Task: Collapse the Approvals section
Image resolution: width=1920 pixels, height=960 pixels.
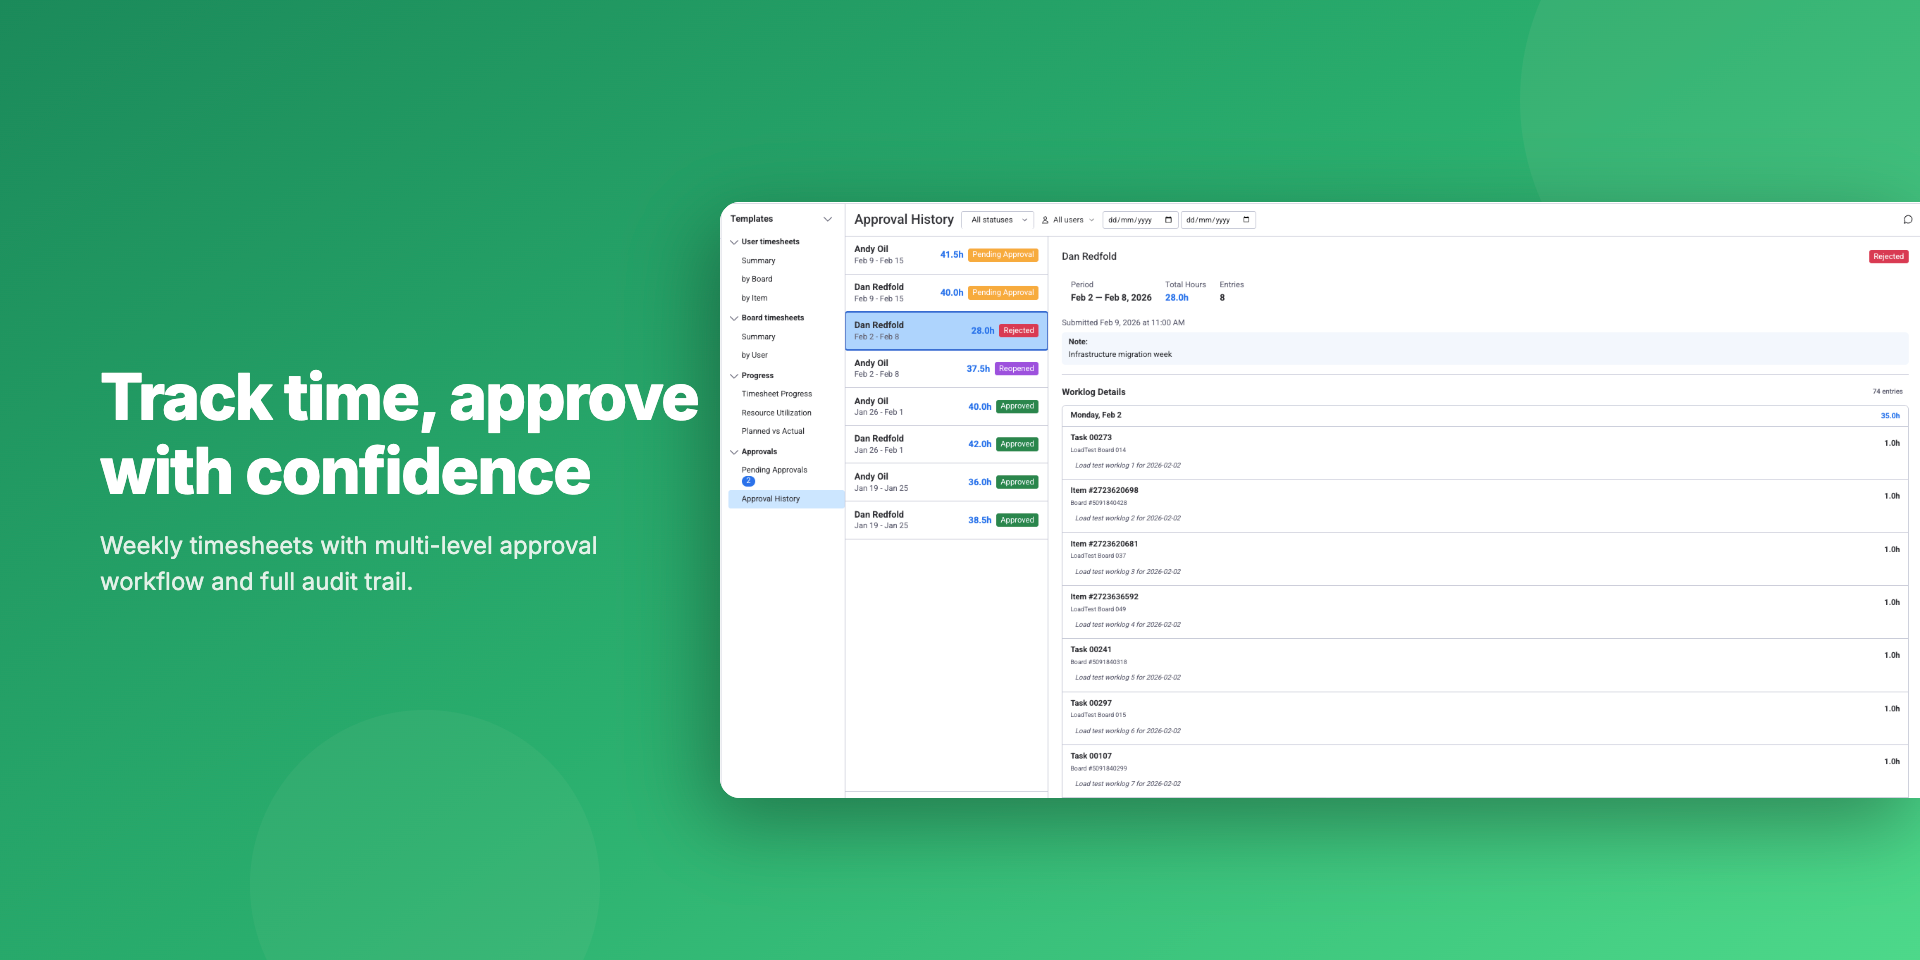Action: pyautogui.click(x=734, y=452)
